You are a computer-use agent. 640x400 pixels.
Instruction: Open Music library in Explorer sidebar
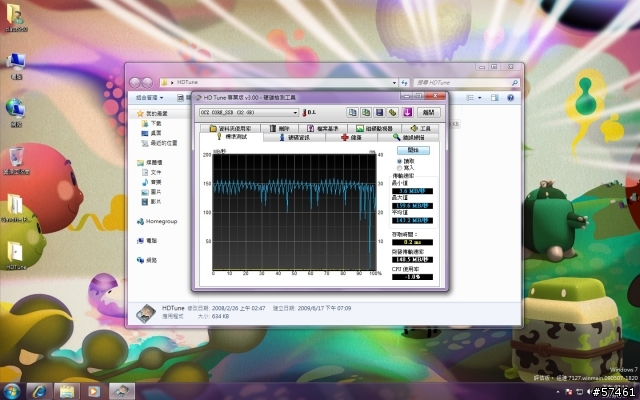[x=151, y=182]
